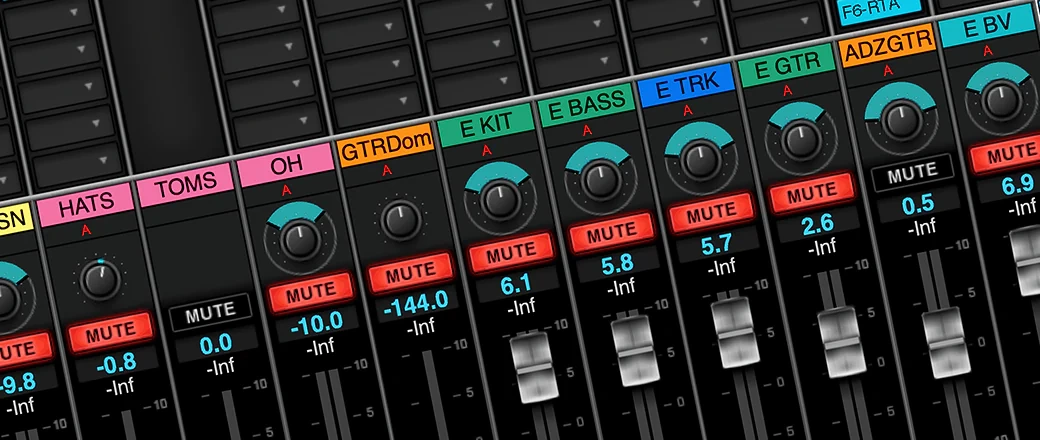The image size is (1040, 440).
Task: Click the E BASS fader value 5.8
Action: (617, 263)
